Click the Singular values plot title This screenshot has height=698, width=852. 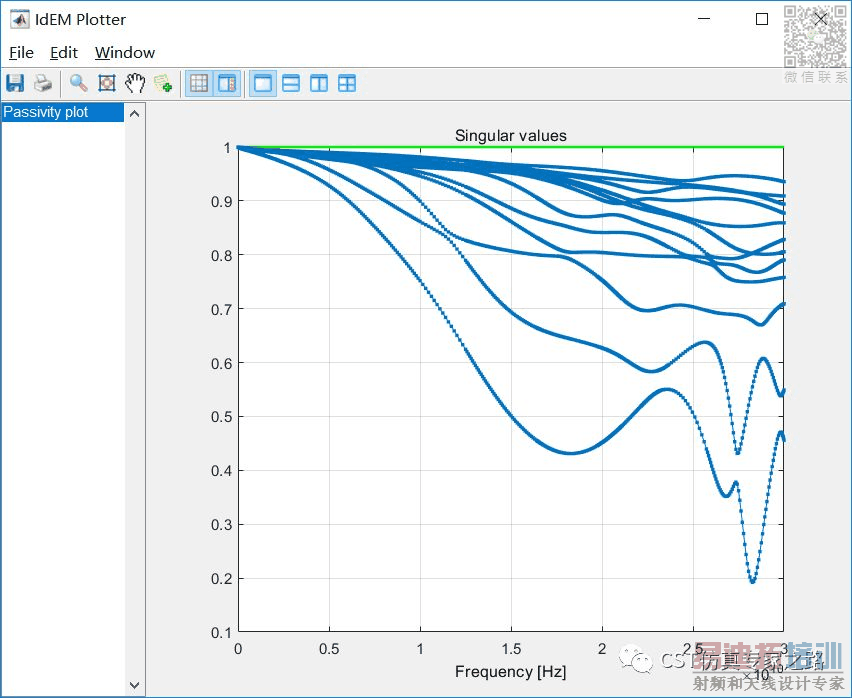[511, 136]
